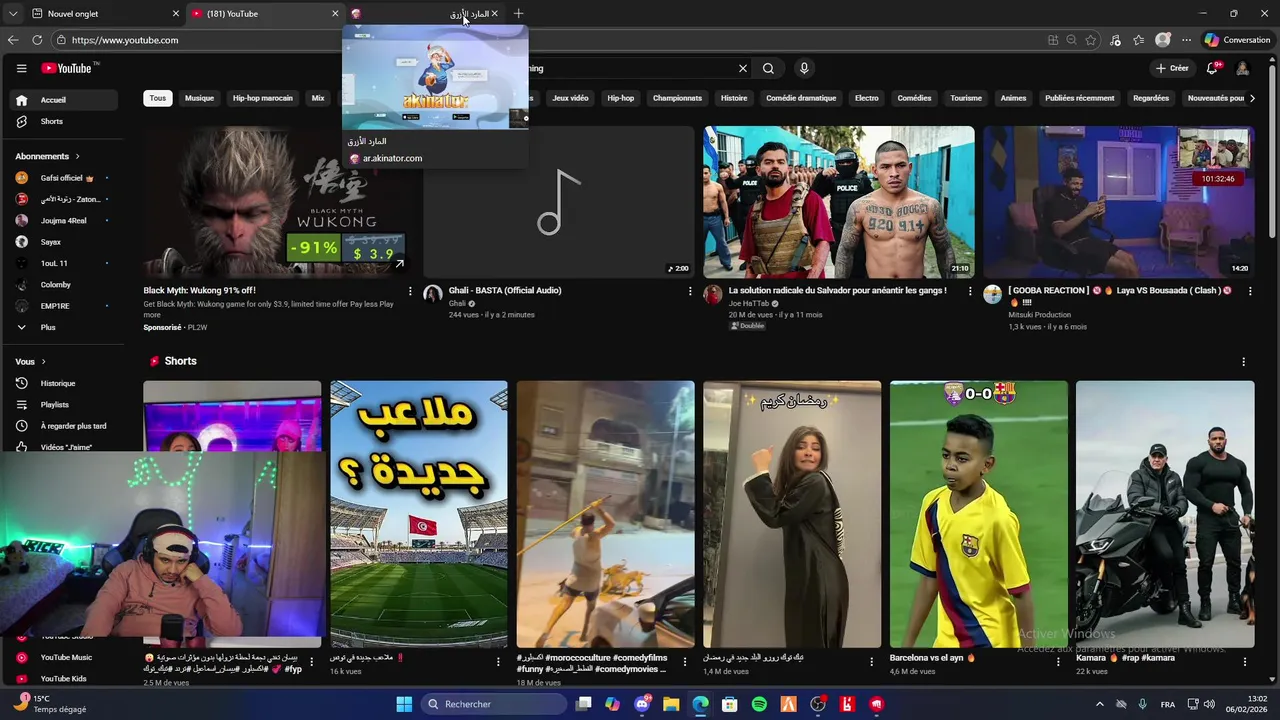
Task: Open YouTube notifications bell
Action: pos(1212,68)
